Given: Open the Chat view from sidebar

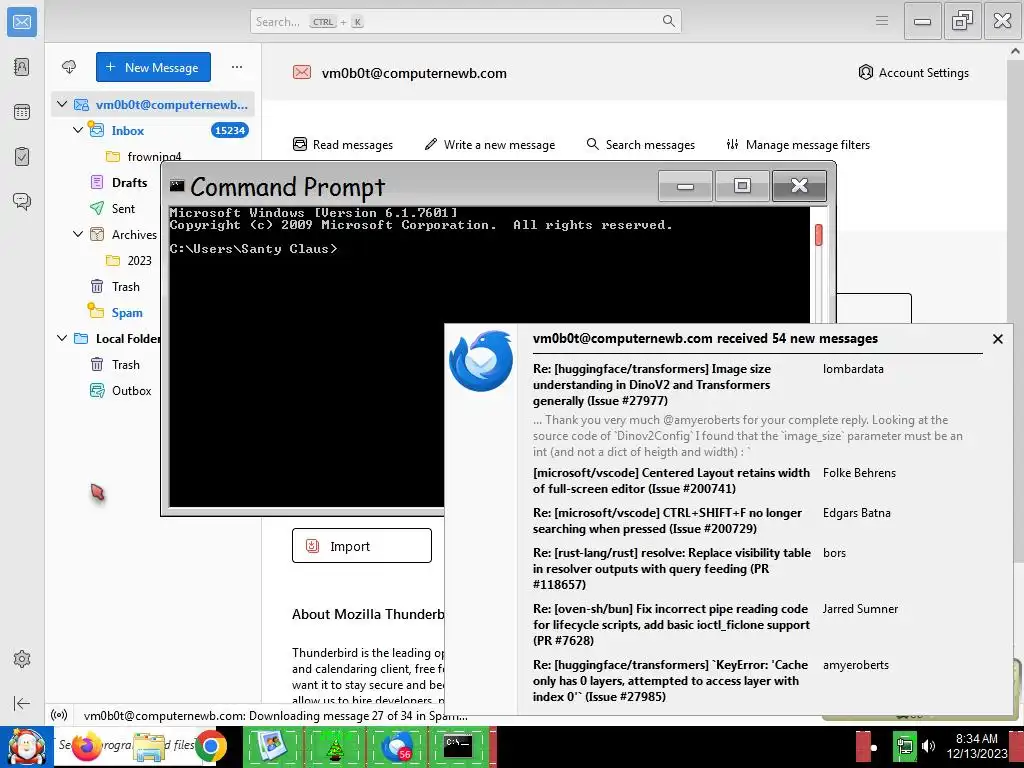Looking at the screenshot, I should (x=22, y=201).
